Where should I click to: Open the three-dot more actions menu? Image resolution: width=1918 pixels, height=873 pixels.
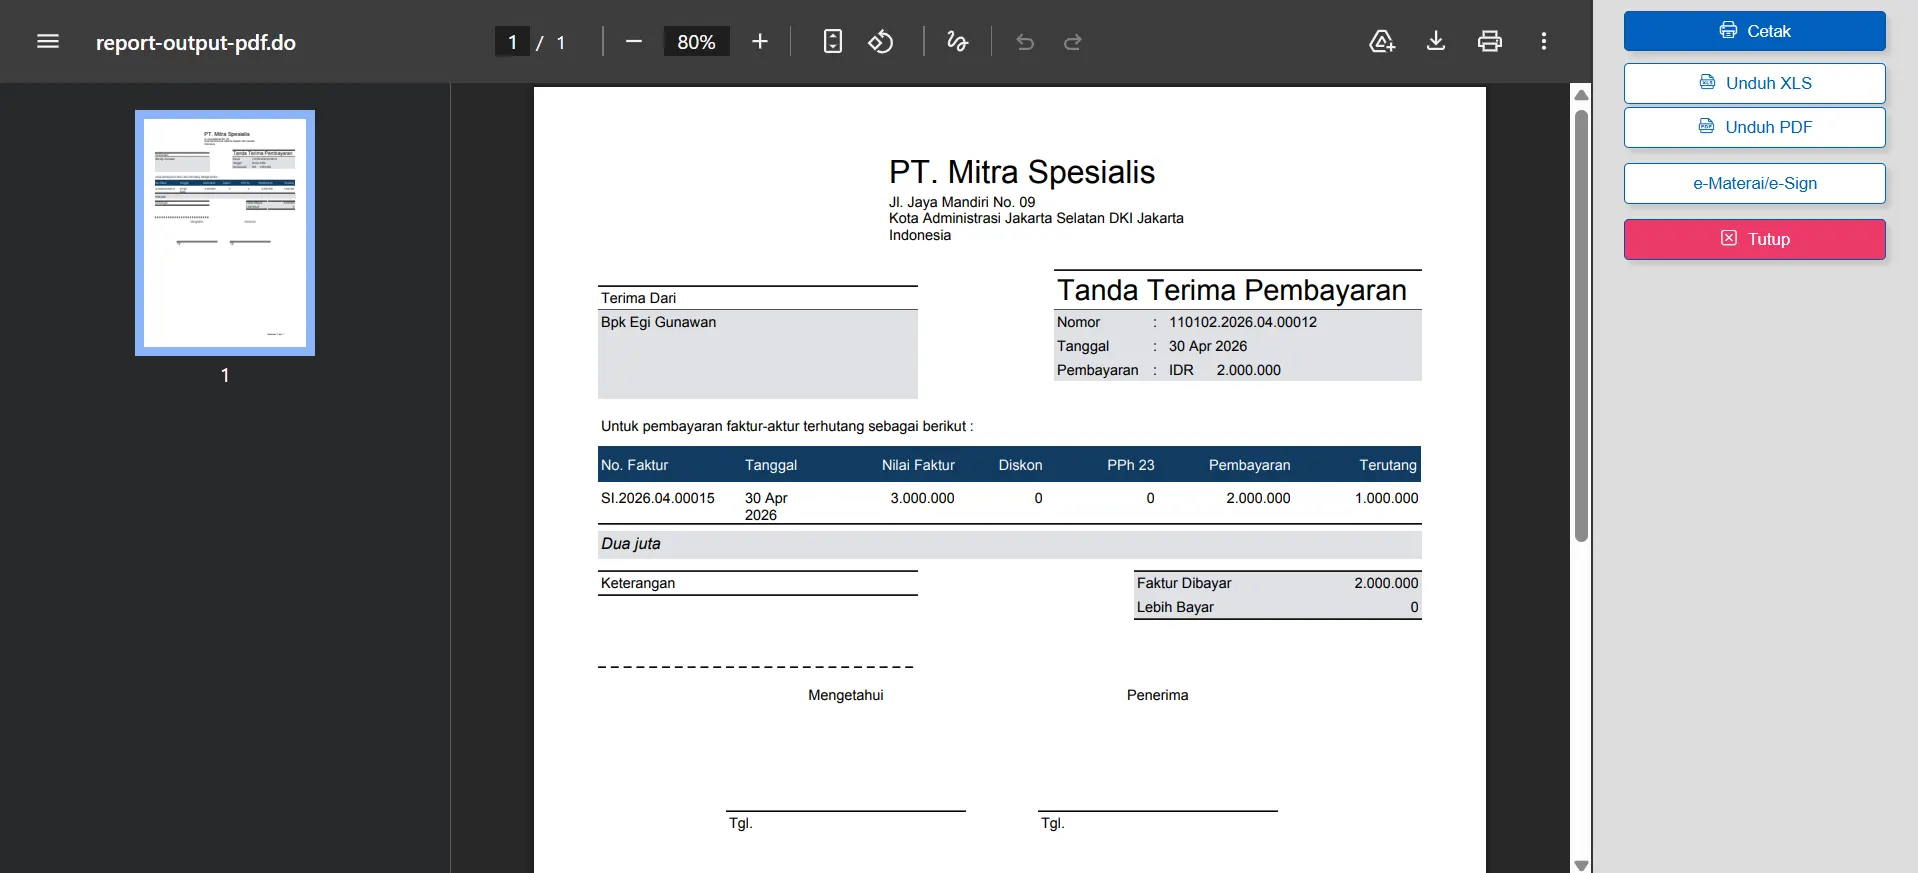1544,41
